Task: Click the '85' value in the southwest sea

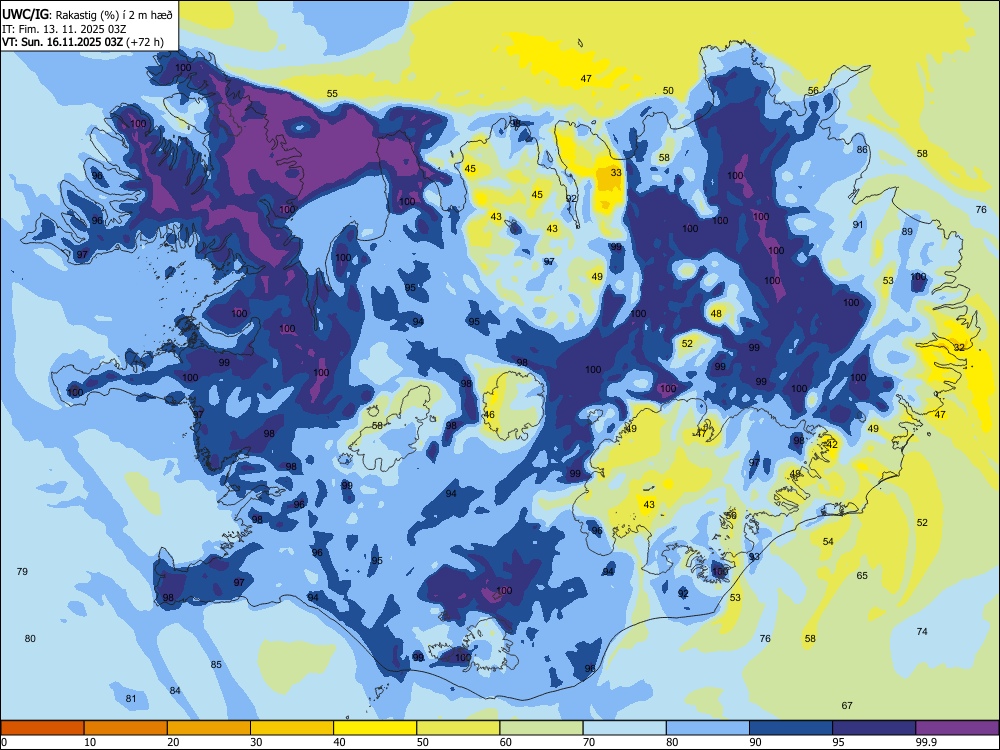Action: click(x=216, y=665)
